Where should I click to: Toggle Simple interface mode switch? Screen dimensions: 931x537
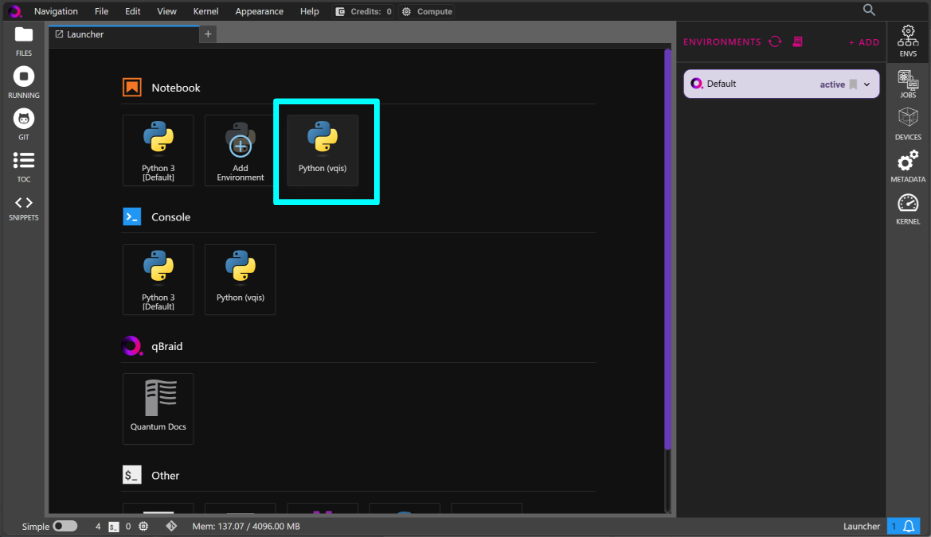[65, 526]
